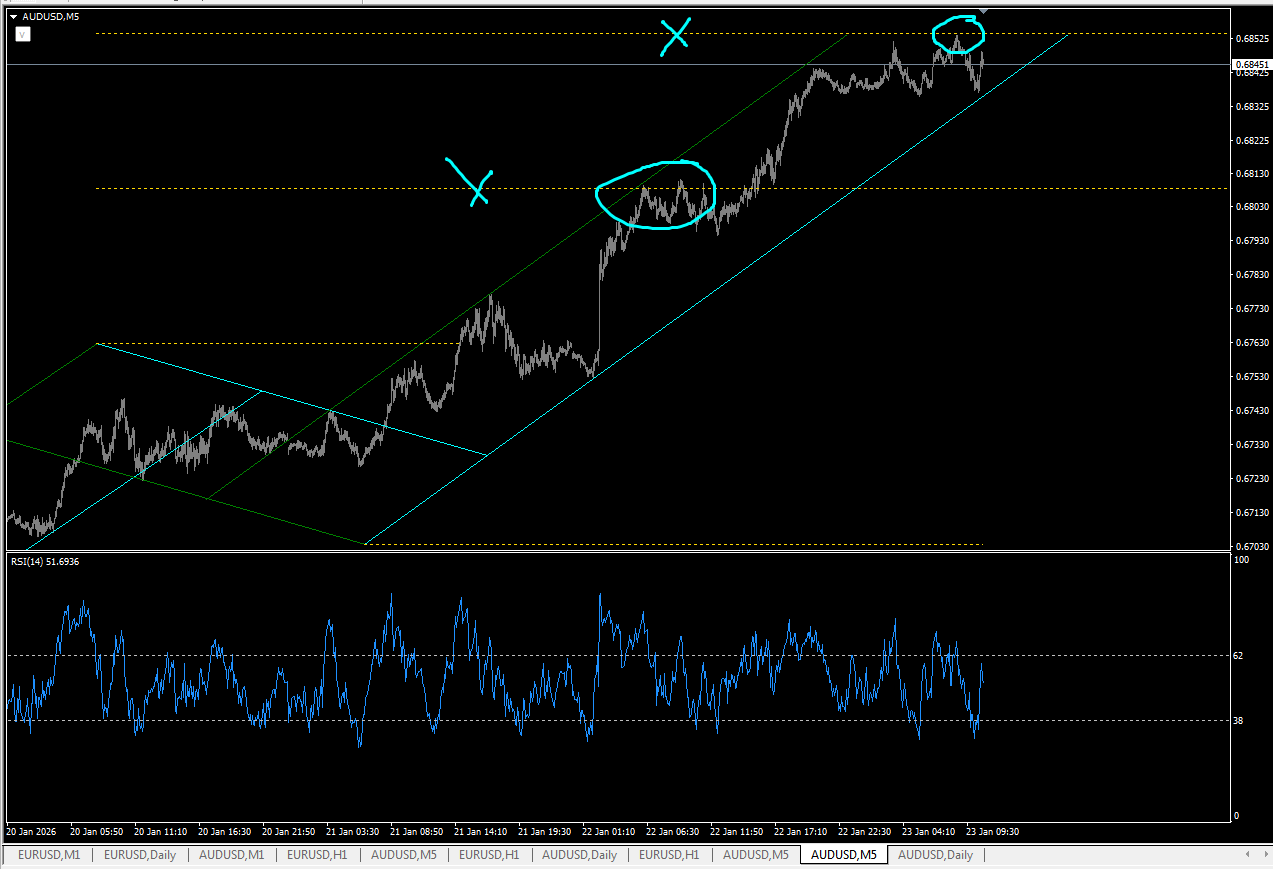Viewport: 1273px width, 869px height.
Task: Click the small V button under chart title
Action: coord(22,34)
